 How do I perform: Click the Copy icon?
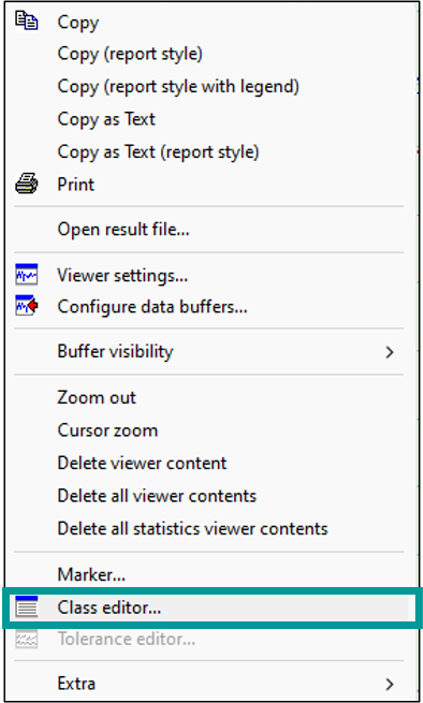(x=26, y=21)
